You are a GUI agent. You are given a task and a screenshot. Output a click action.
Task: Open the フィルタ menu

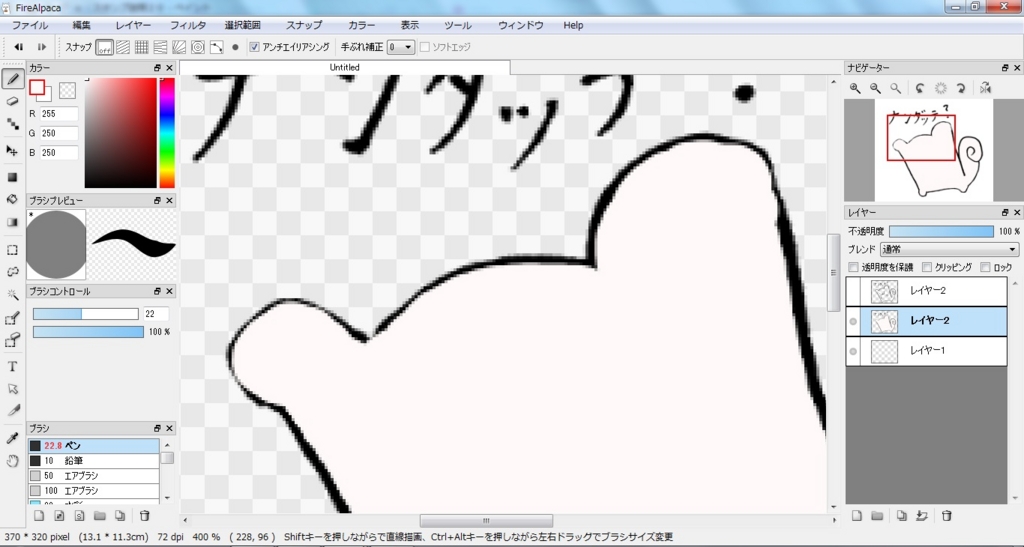click(x=188, y=25)
